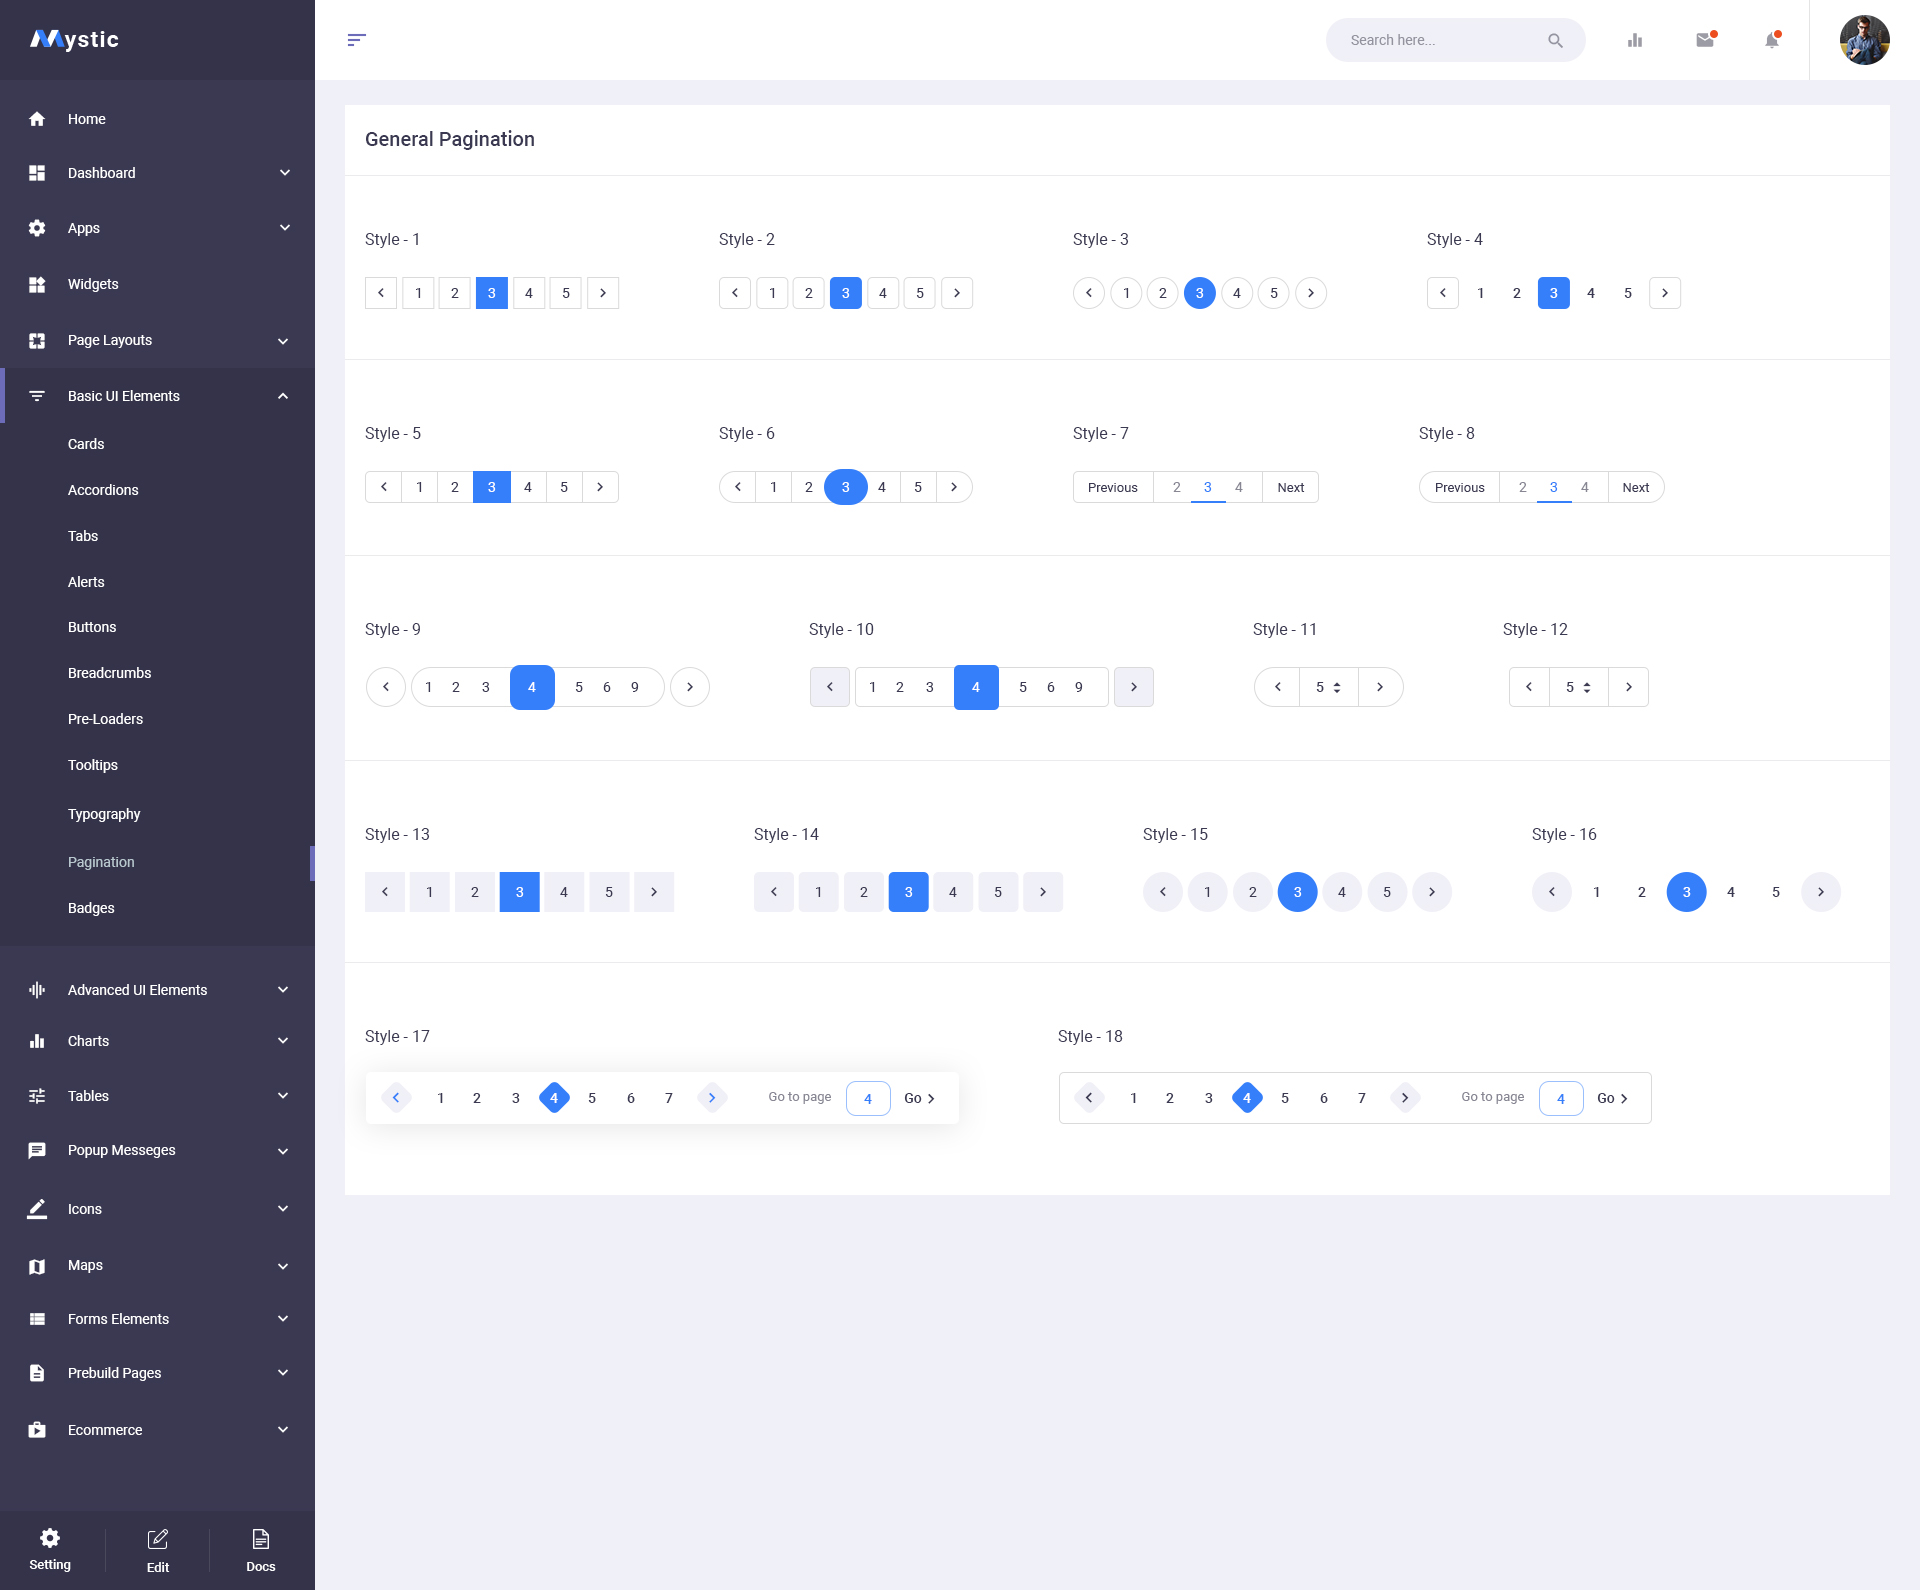Click Previous in Style - 8 pagination
The width and height of the screenshot is (1920, 1590).
point(1459,487)
